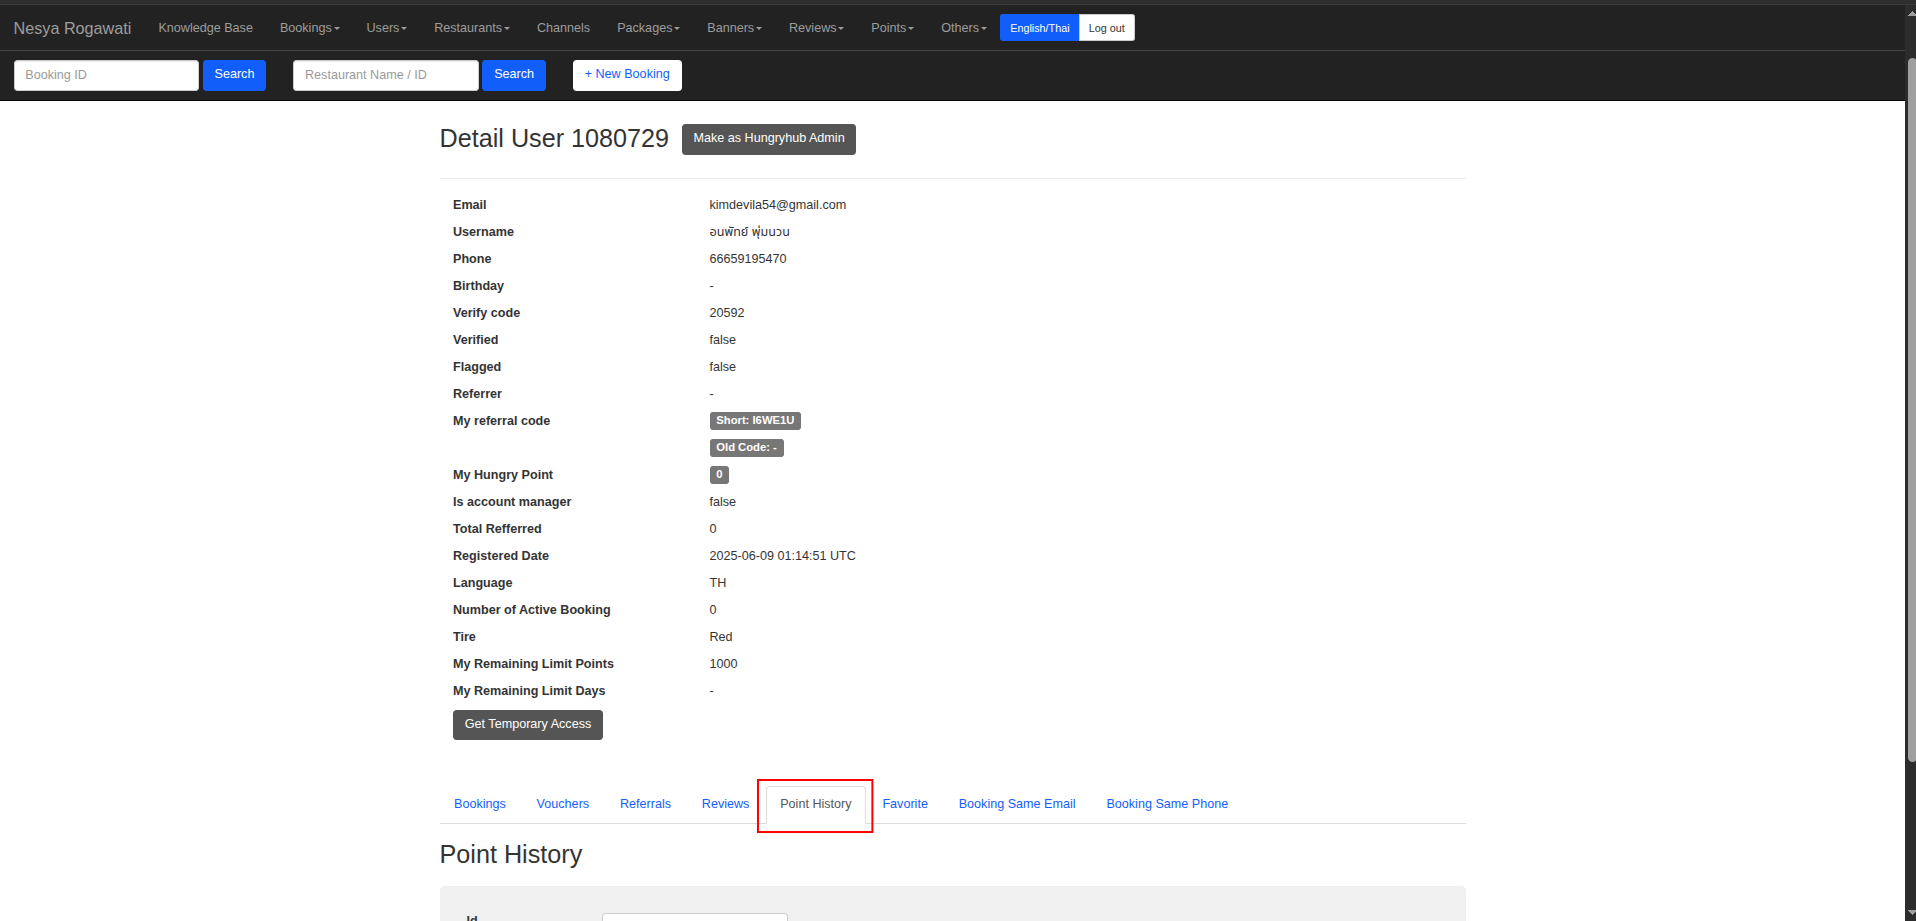Screen dimensions: 1916x921
Task: Click the Restaurant Name / ID field
Action: click(x=385, y=75)
